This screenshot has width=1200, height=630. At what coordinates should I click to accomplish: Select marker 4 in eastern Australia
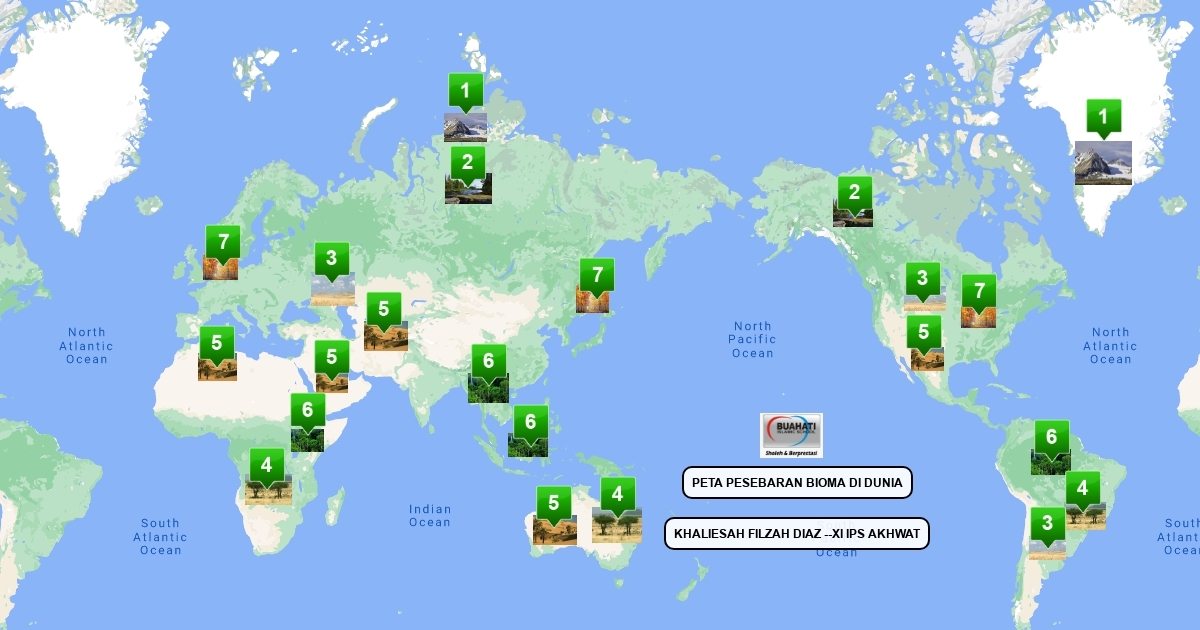pos(617,494)
